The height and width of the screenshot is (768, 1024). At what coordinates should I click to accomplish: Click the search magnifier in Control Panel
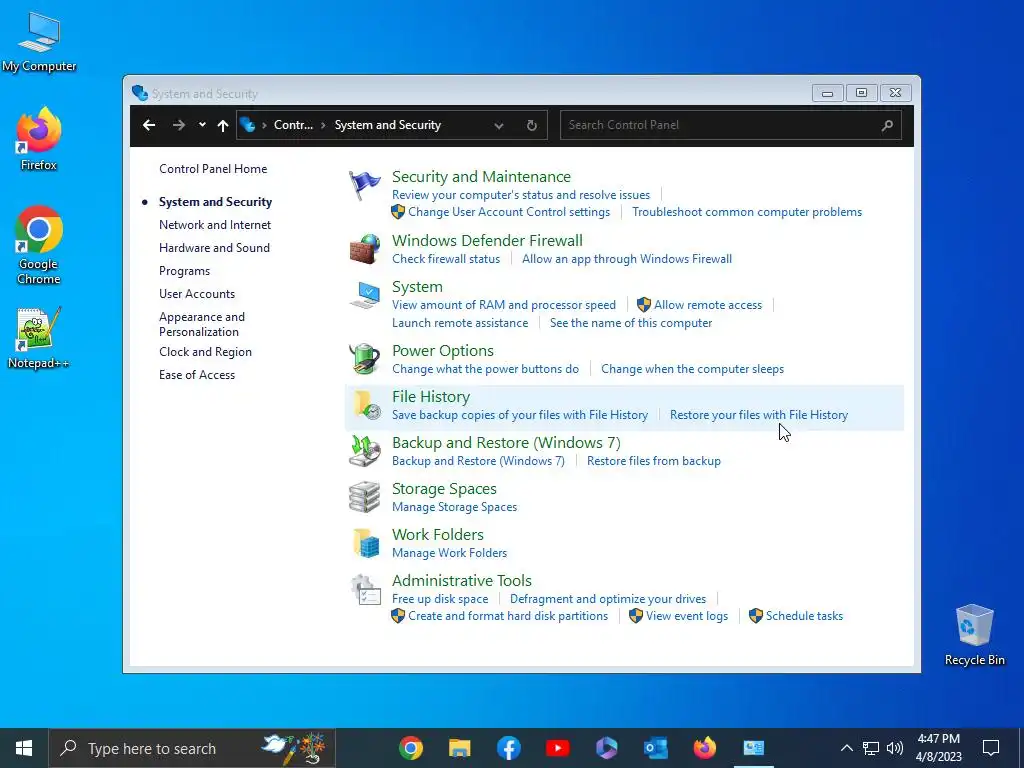pos(887,125)
